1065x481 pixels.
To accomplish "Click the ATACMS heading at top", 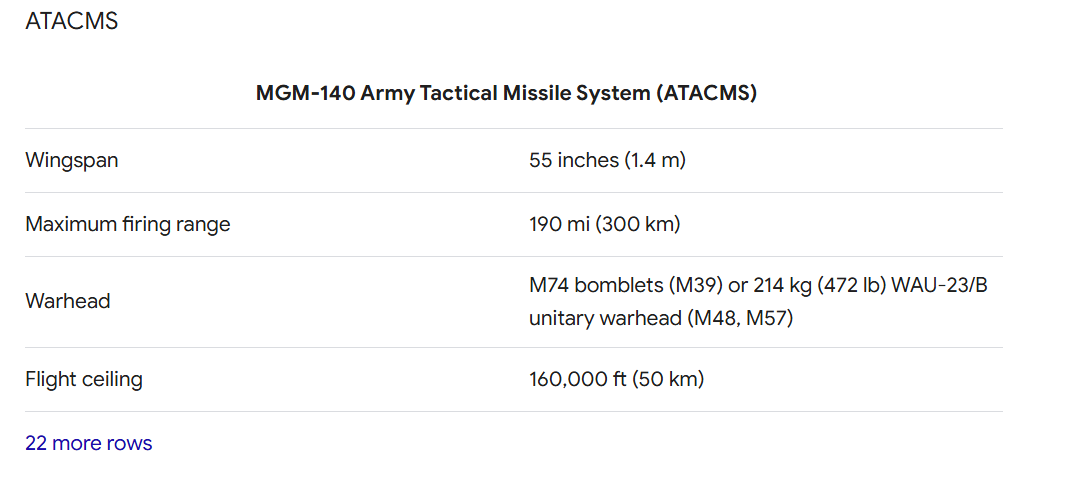I will tap(71, 21).
